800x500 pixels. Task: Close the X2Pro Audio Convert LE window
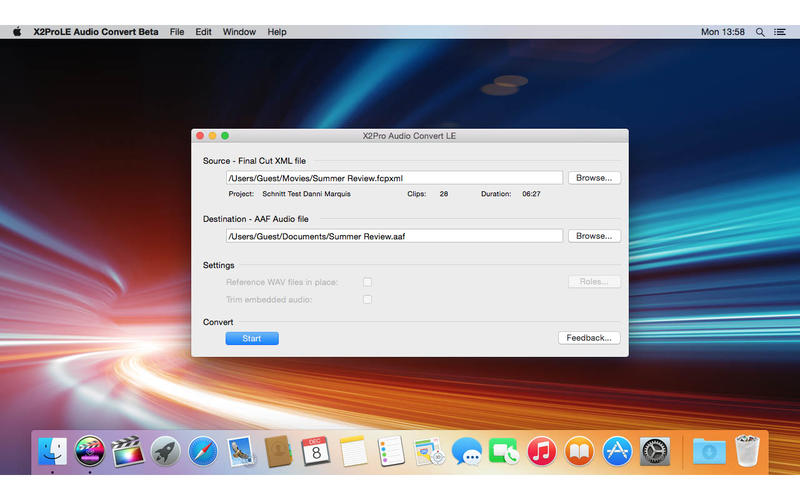tap(200, 136)
